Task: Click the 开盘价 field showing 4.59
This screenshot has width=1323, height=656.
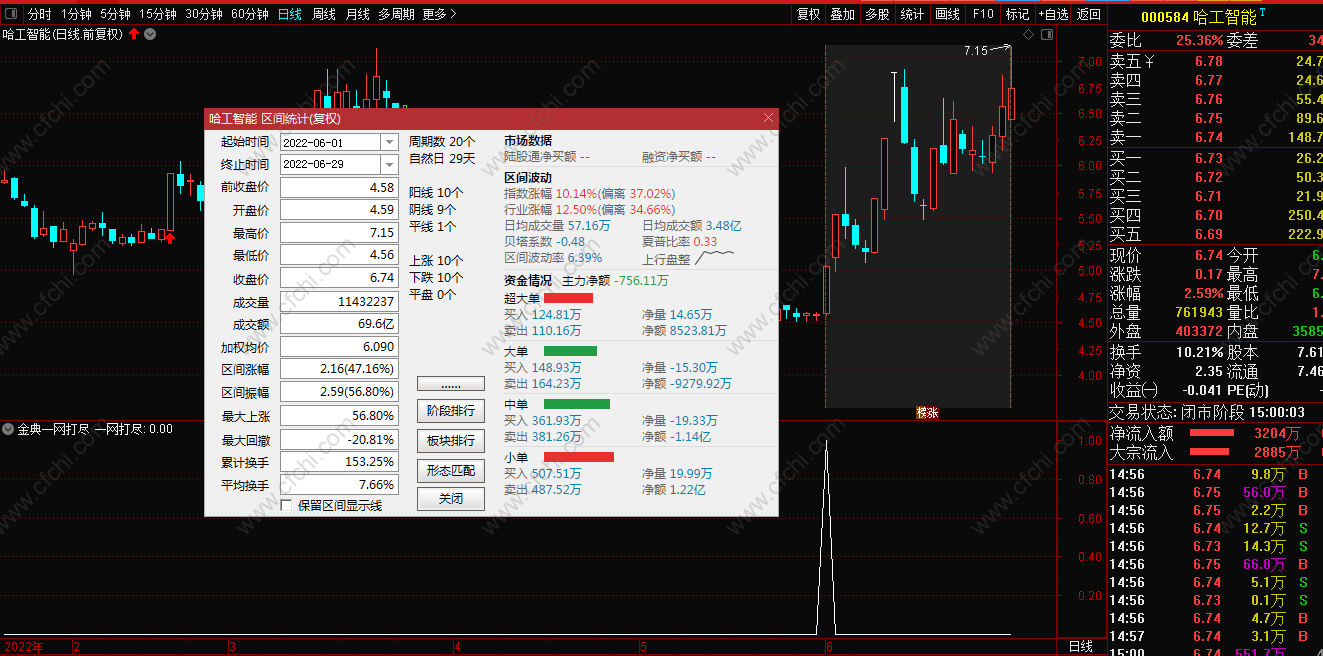Action: click(338, 211)
